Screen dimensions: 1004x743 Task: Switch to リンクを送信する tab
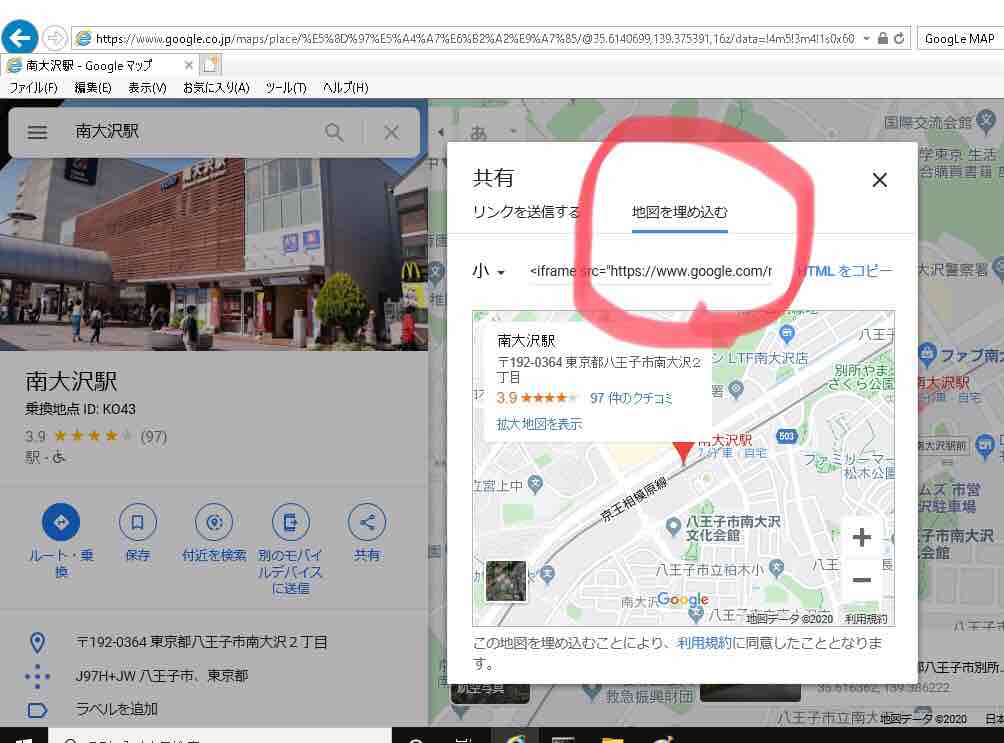click(526, 211)
